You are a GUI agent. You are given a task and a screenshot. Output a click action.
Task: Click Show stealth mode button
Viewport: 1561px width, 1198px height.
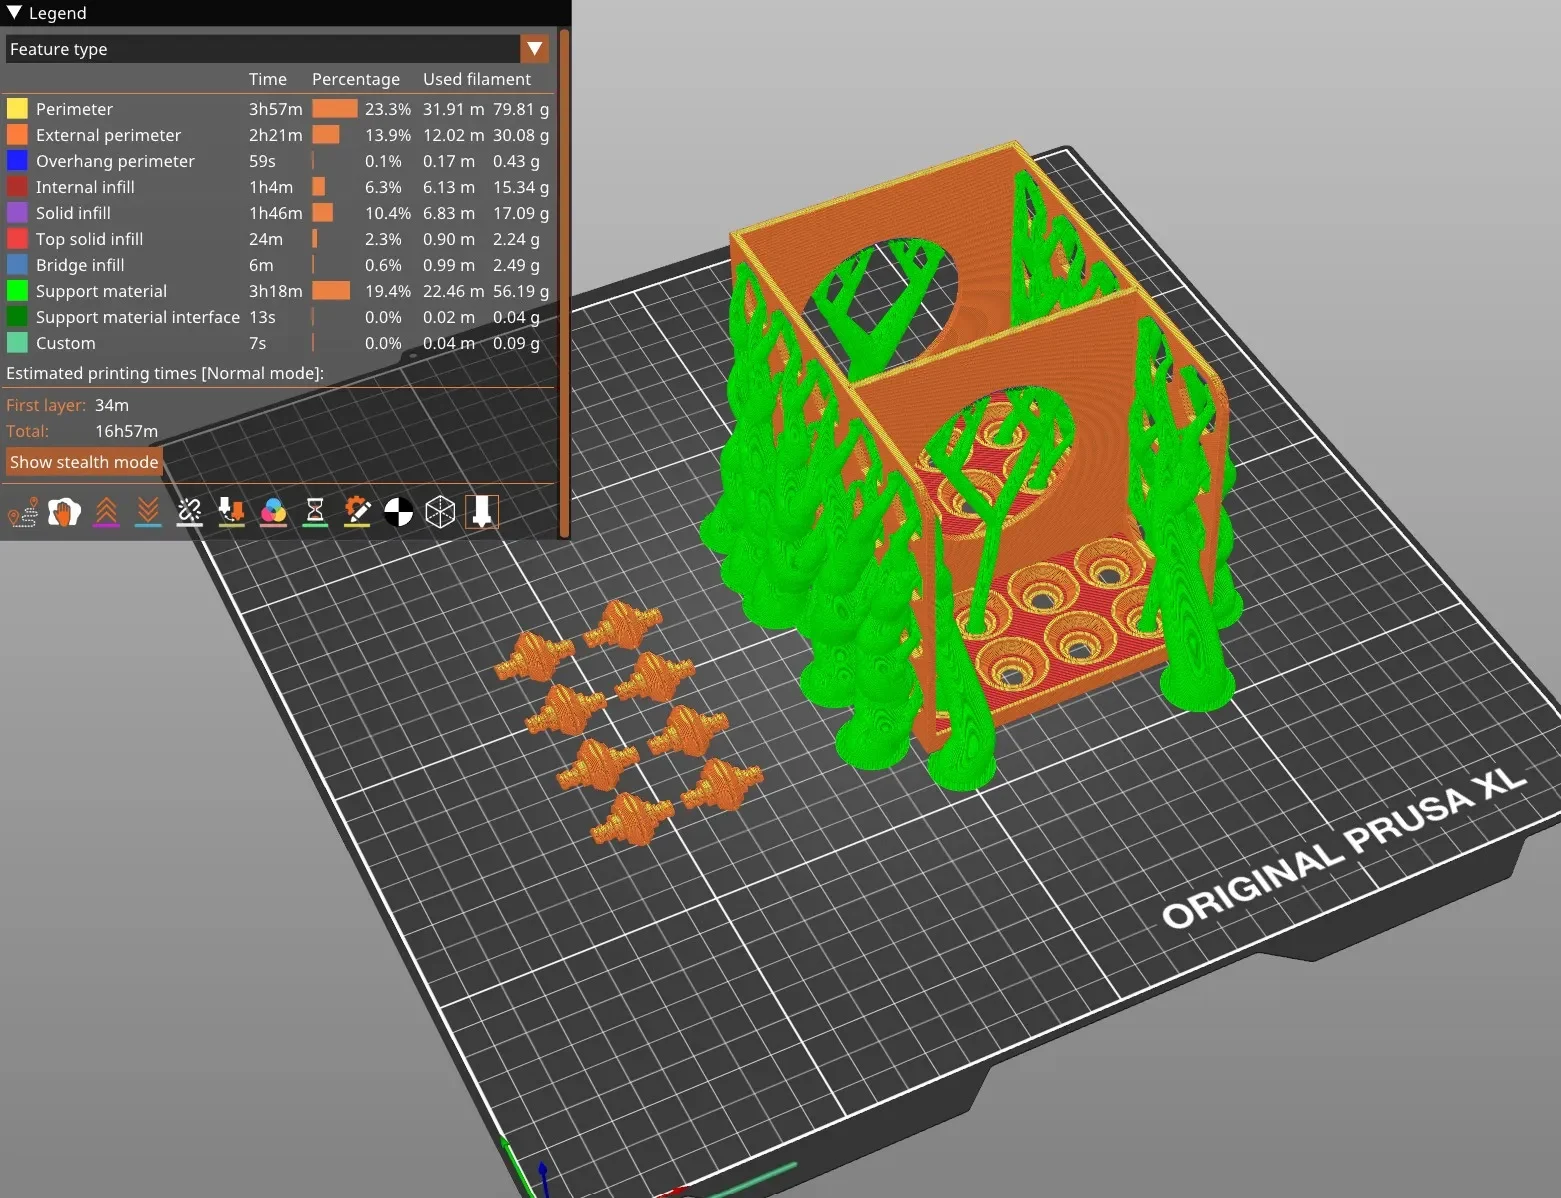(84, 462)
